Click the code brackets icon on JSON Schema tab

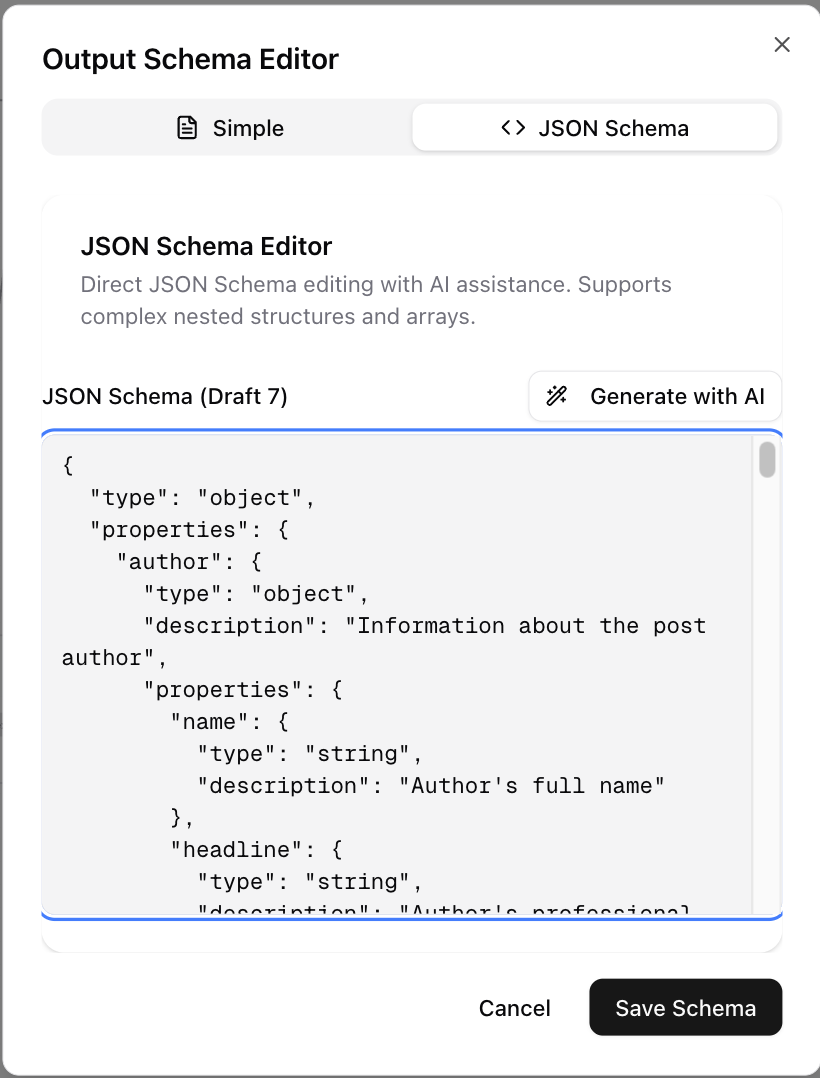pos(513,127)
